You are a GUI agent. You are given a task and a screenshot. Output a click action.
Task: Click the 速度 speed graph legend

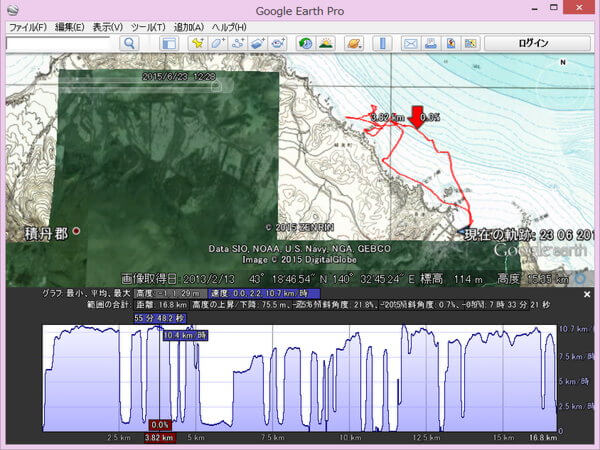coord(264,293)
